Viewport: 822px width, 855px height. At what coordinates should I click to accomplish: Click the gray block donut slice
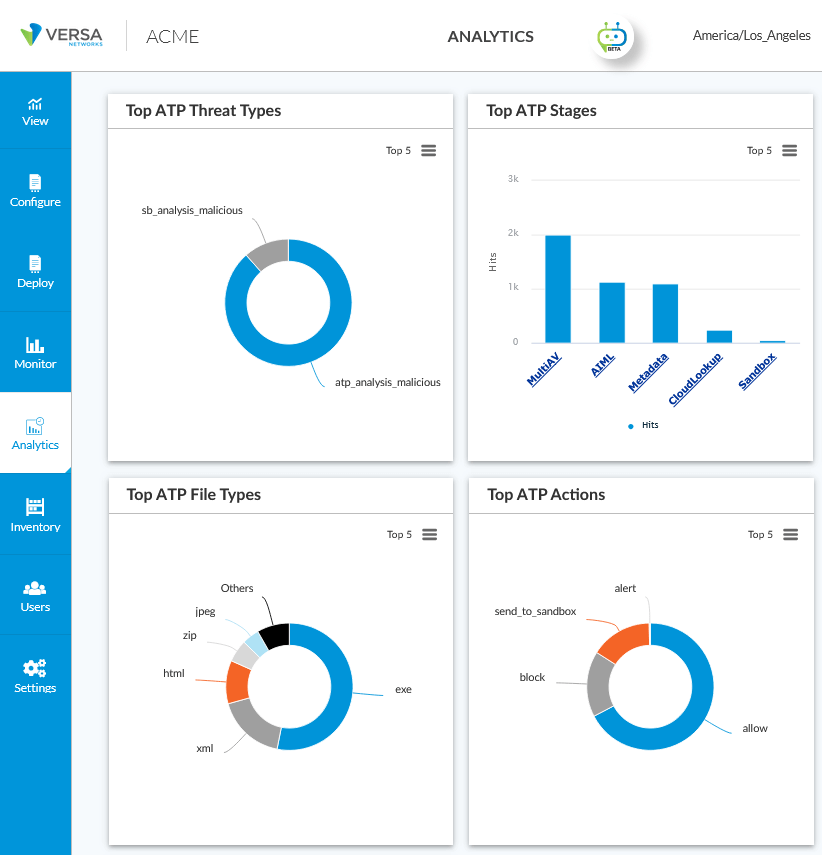click(599, 684)
